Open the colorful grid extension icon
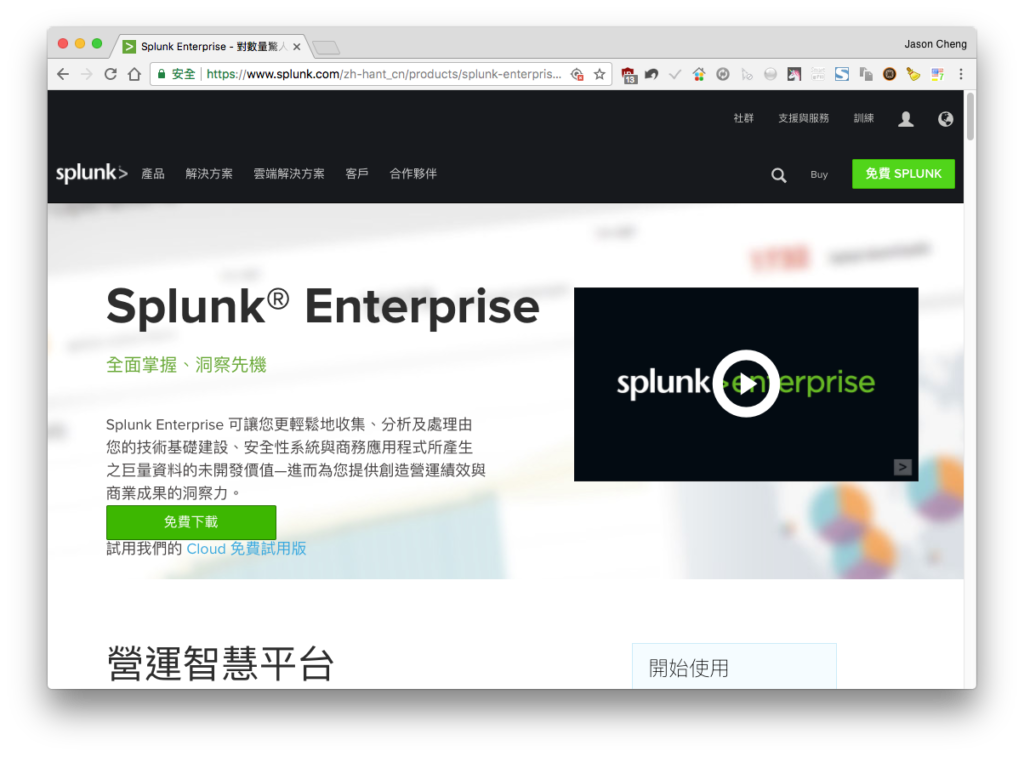The image size is (1024, 757). click(937, 74)
